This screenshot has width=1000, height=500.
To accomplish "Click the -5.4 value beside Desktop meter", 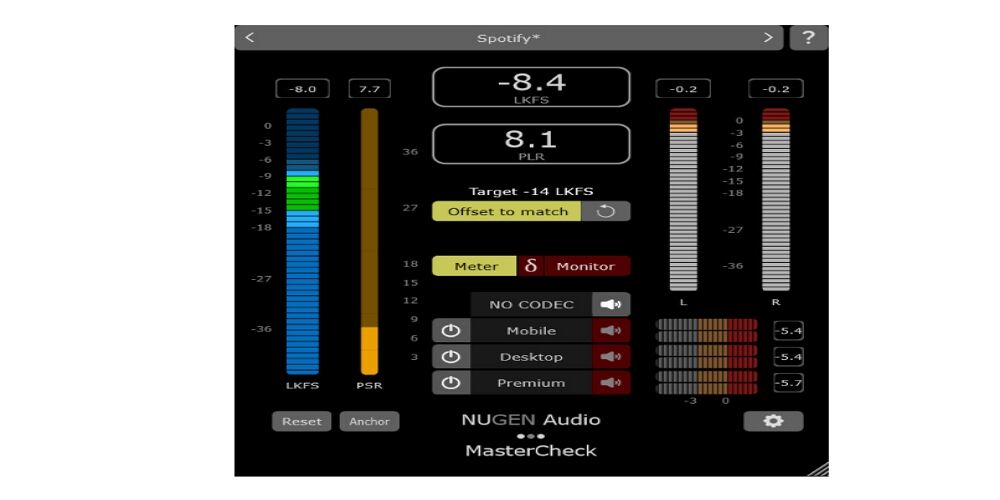I will tap(788, 357).
